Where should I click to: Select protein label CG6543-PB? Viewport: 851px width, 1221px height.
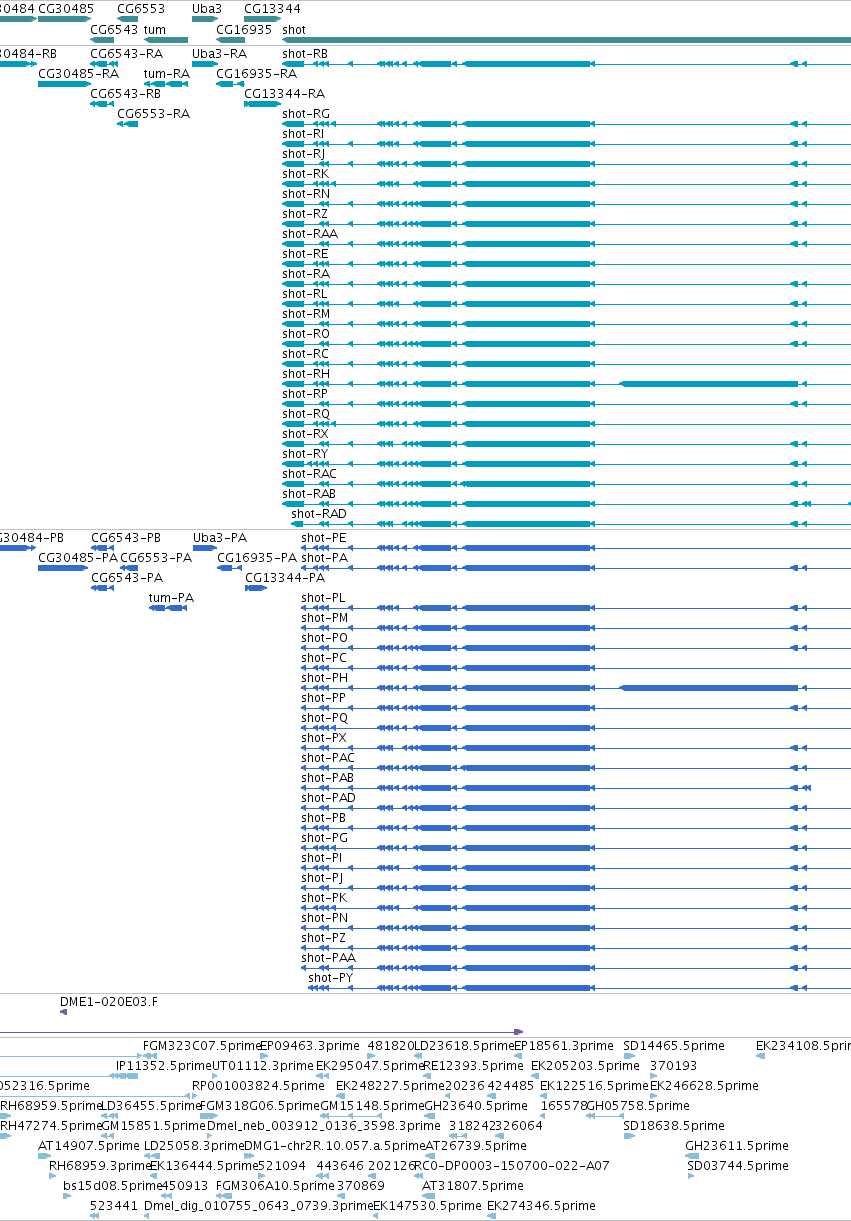coord(126,538)
